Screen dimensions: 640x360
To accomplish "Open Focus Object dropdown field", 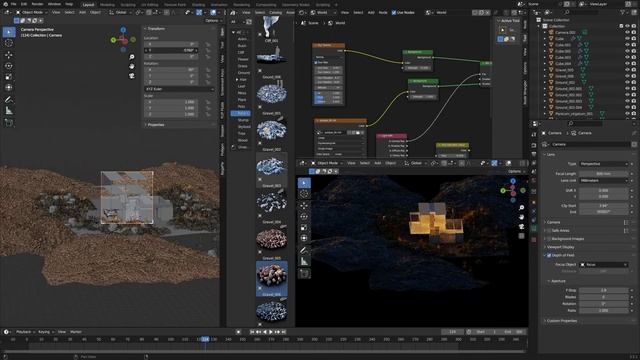I will point(603,264).
